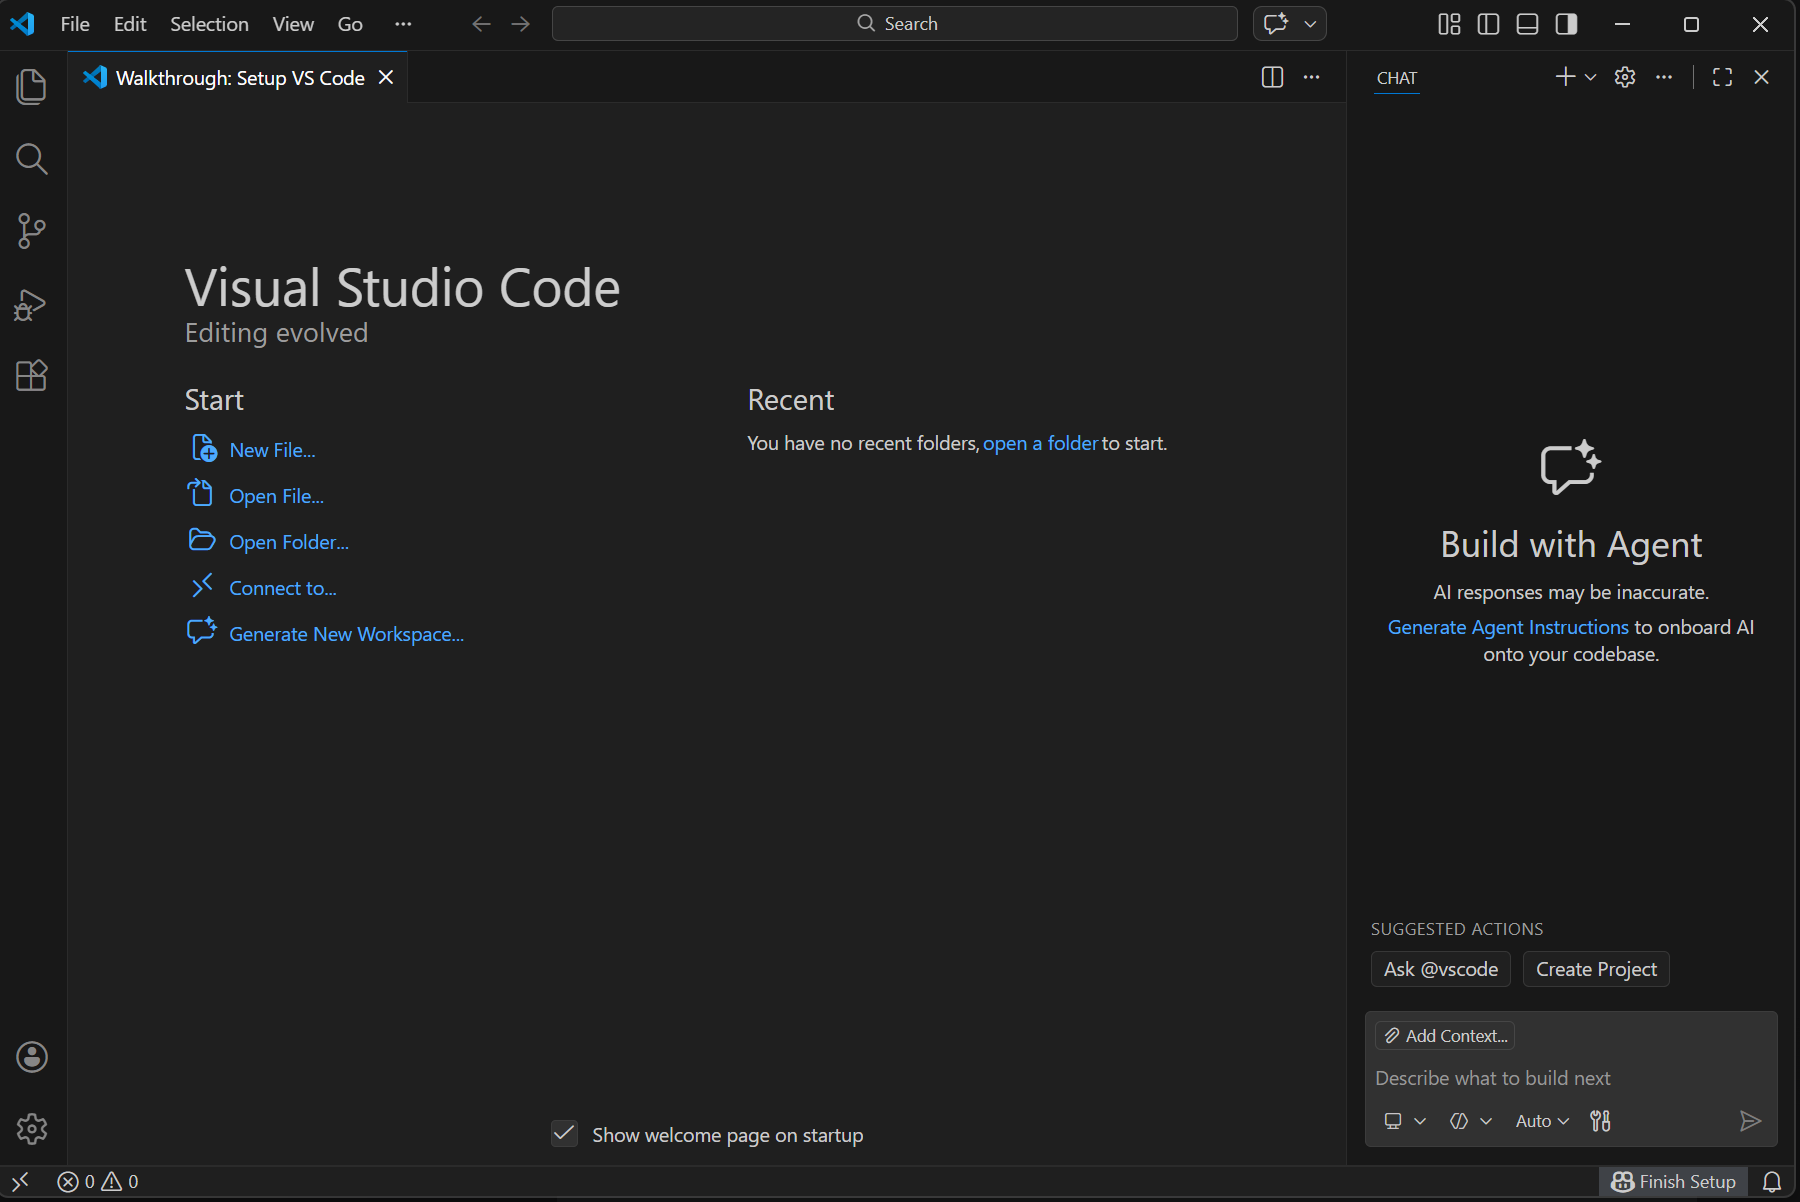This screenshot has height=1202, width=1800.
Task: Click Generate Agent Instructions link
Action: pyautogui.click(x=1508, y=627)
